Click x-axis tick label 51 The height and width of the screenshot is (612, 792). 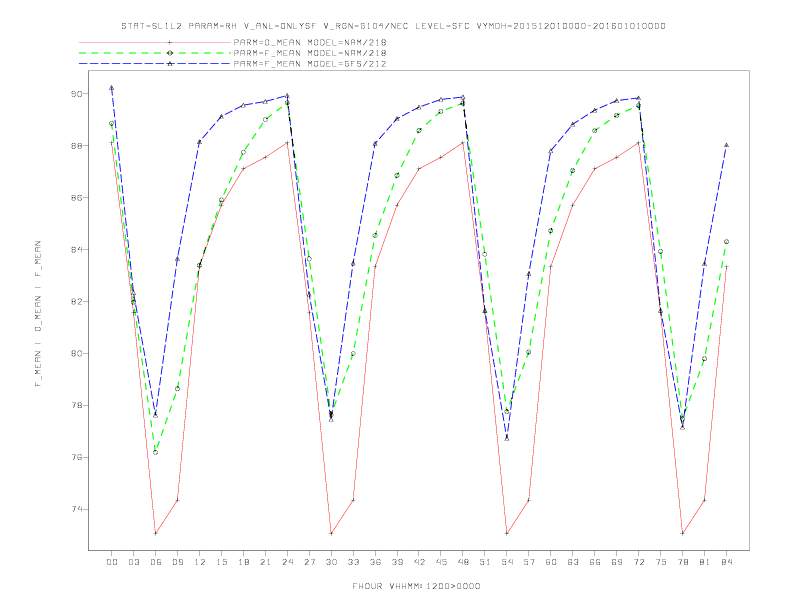pos(485,562)
